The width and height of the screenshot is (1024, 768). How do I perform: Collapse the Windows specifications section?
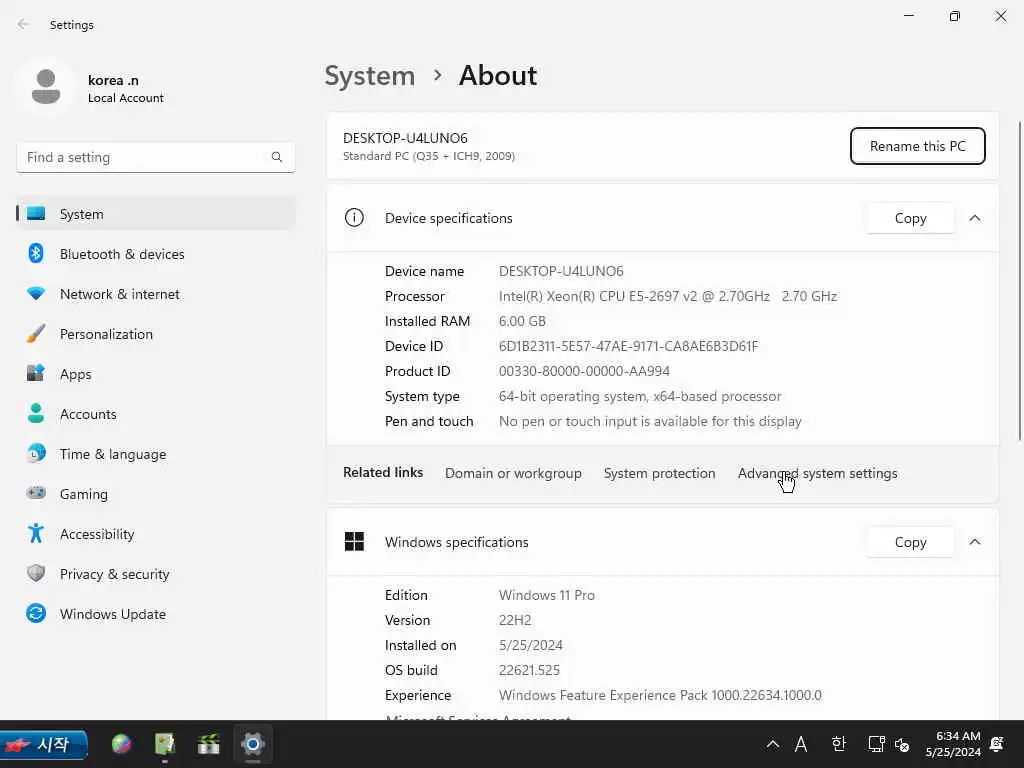pos(975,542)
